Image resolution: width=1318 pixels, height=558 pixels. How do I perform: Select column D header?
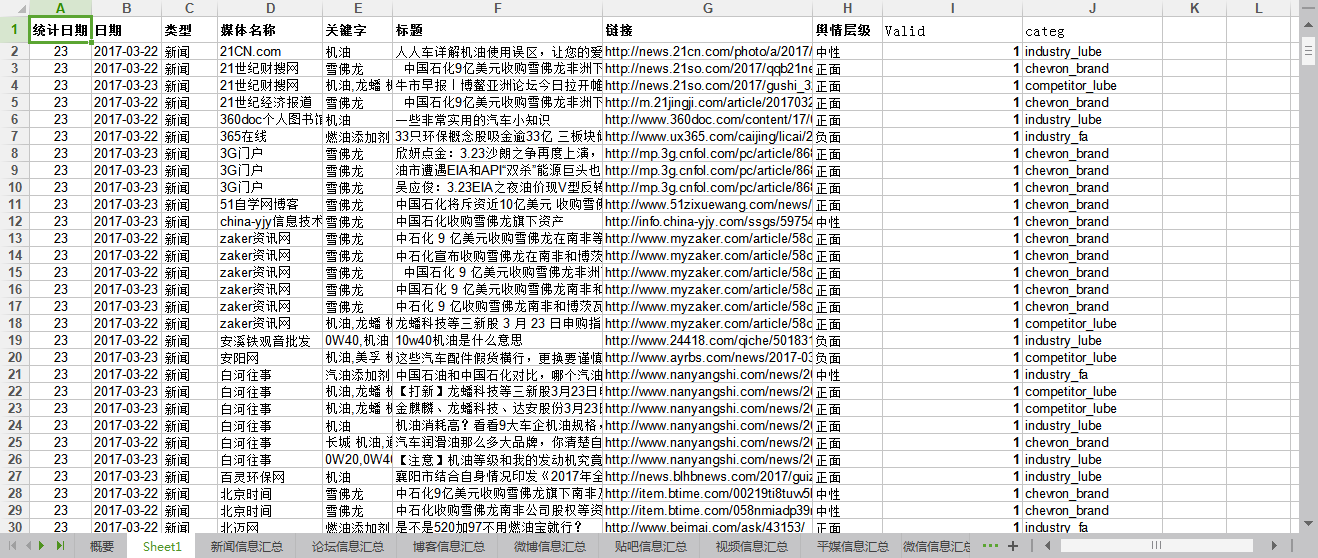coord(270,8)
